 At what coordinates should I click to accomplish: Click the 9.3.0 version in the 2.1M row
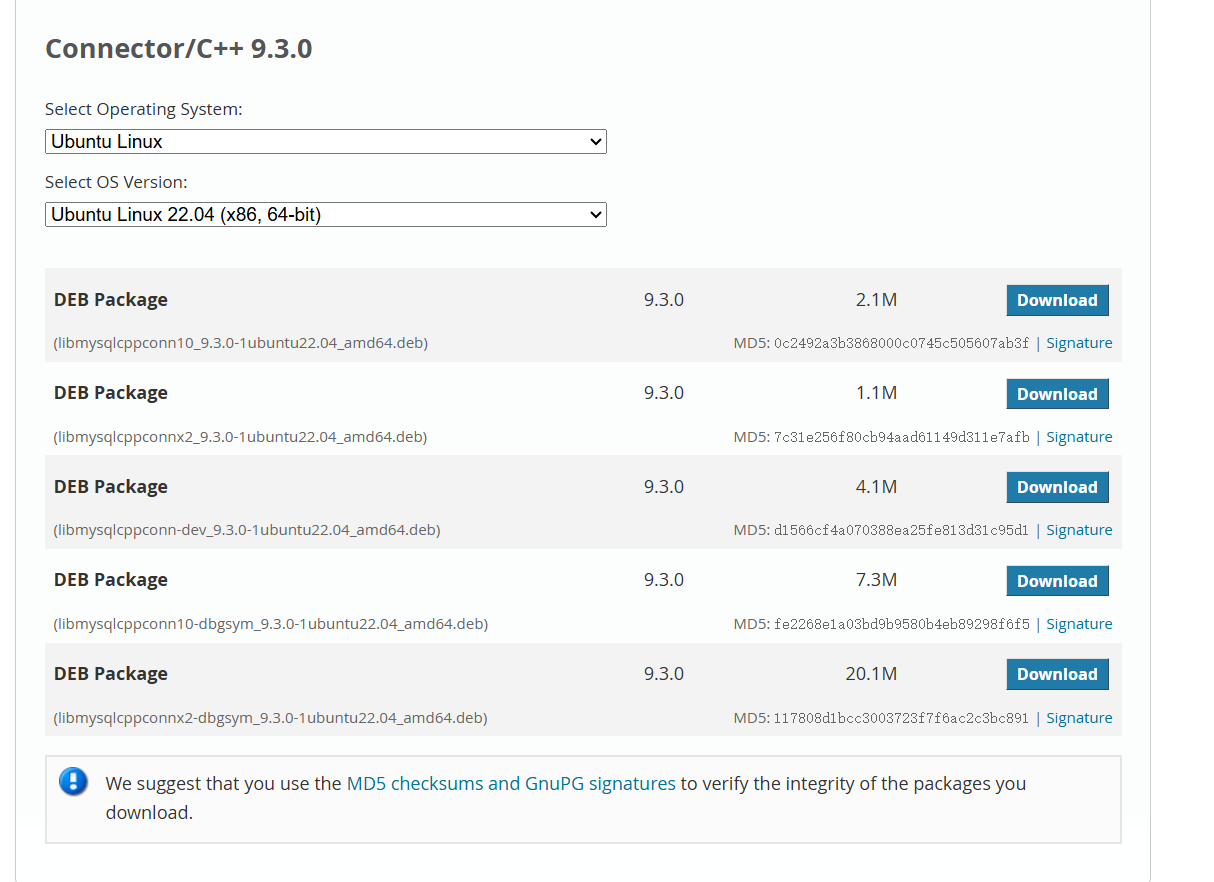(x=664, y=300)
